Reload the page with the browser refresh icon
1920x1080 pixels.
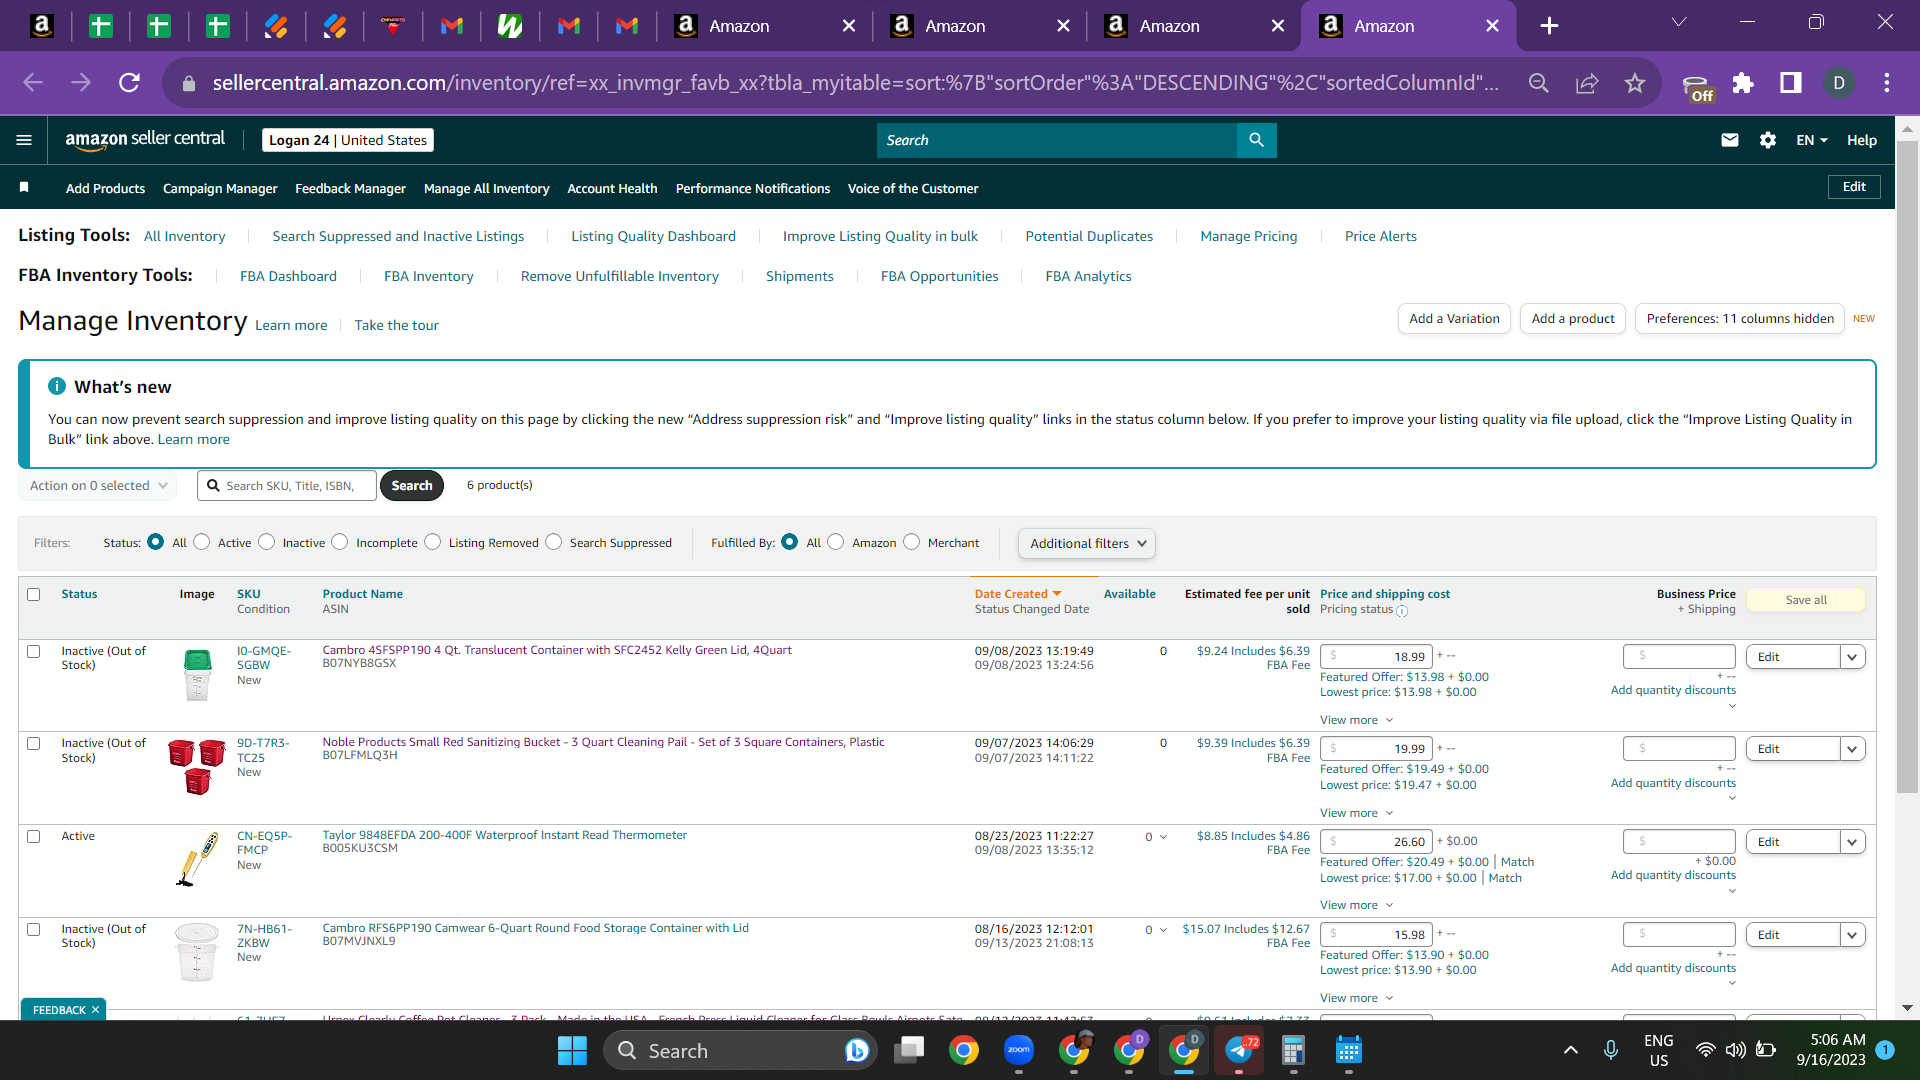tap(129, 83)
